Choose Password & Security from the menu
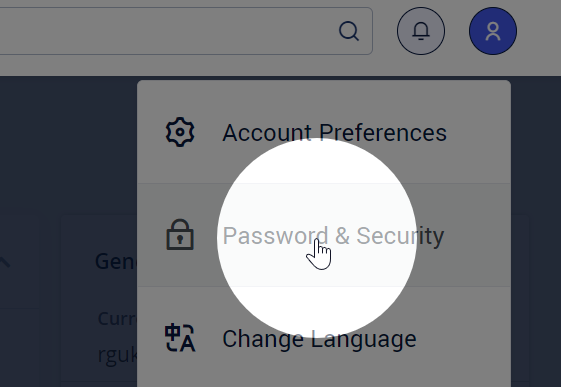Screen dimensions: 561x387 324,235
